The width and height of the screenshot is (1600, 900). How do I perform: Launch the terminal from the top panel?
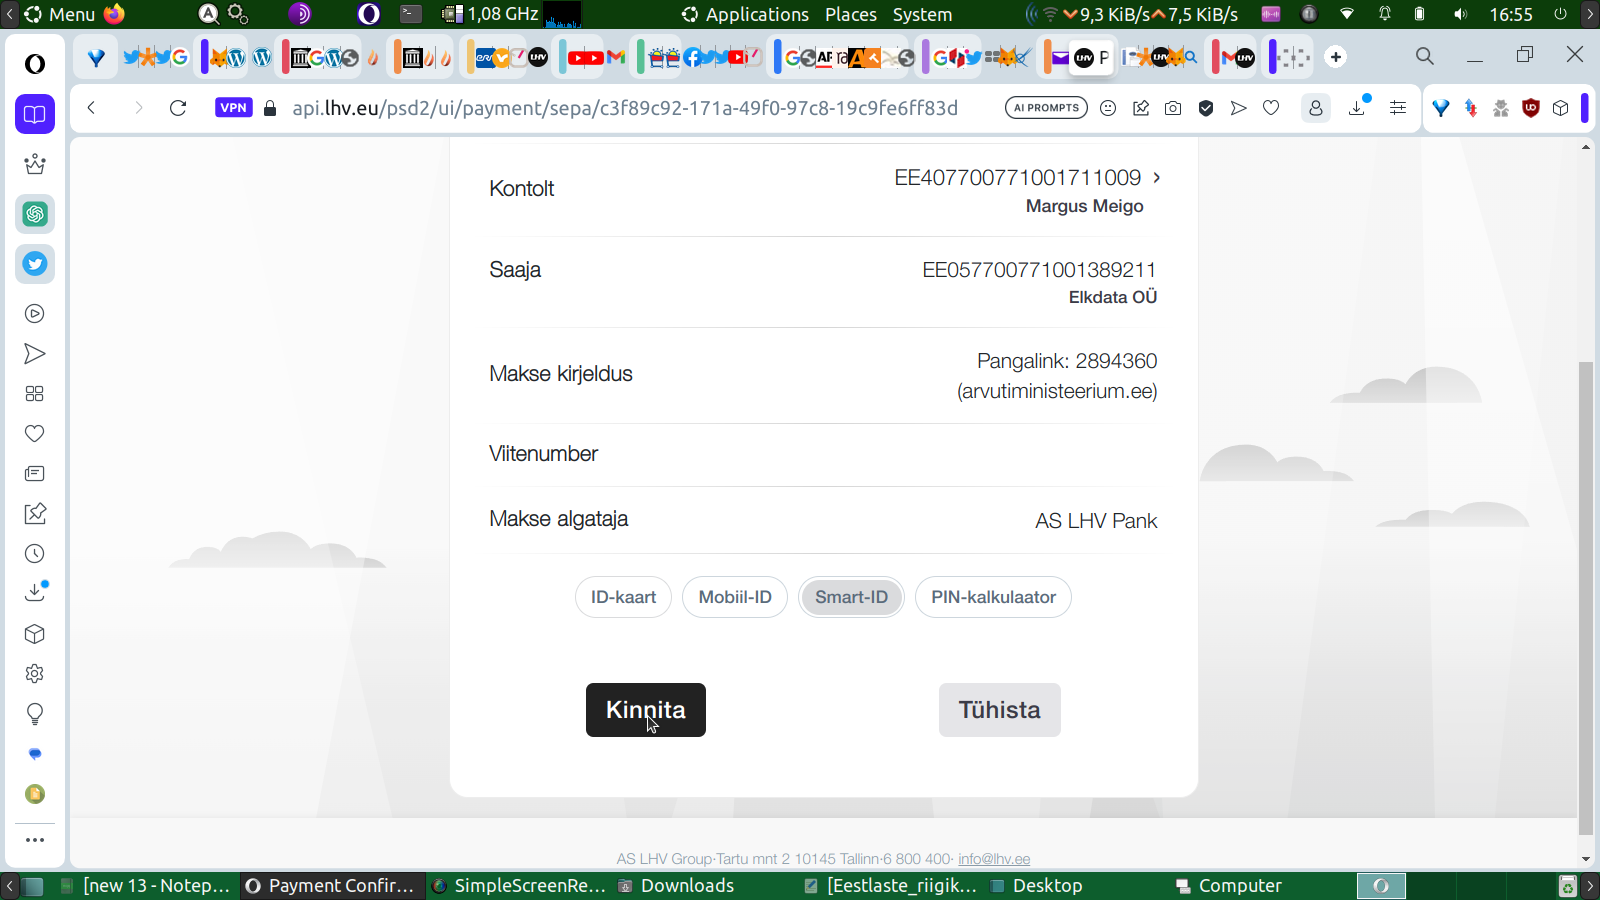411,14
